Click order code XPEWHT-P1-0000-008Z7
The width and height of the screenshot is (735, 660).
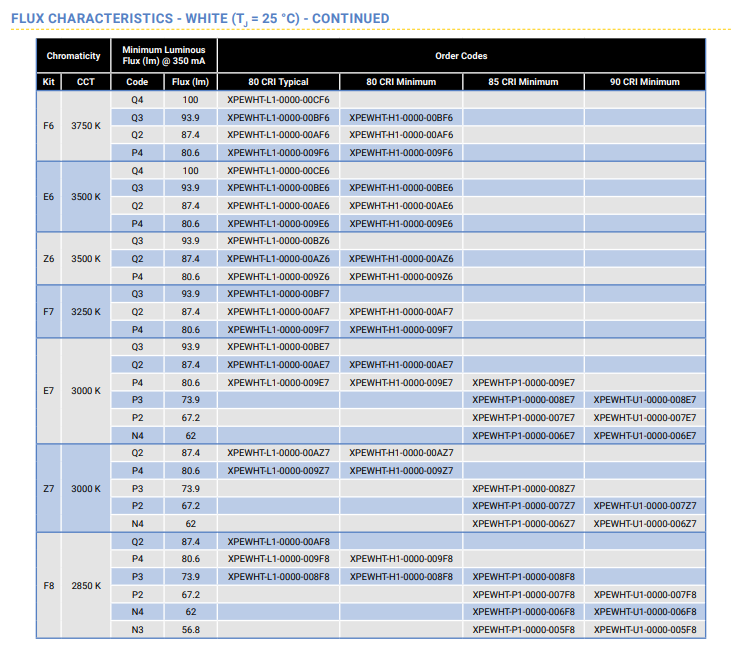click(523, 488)
